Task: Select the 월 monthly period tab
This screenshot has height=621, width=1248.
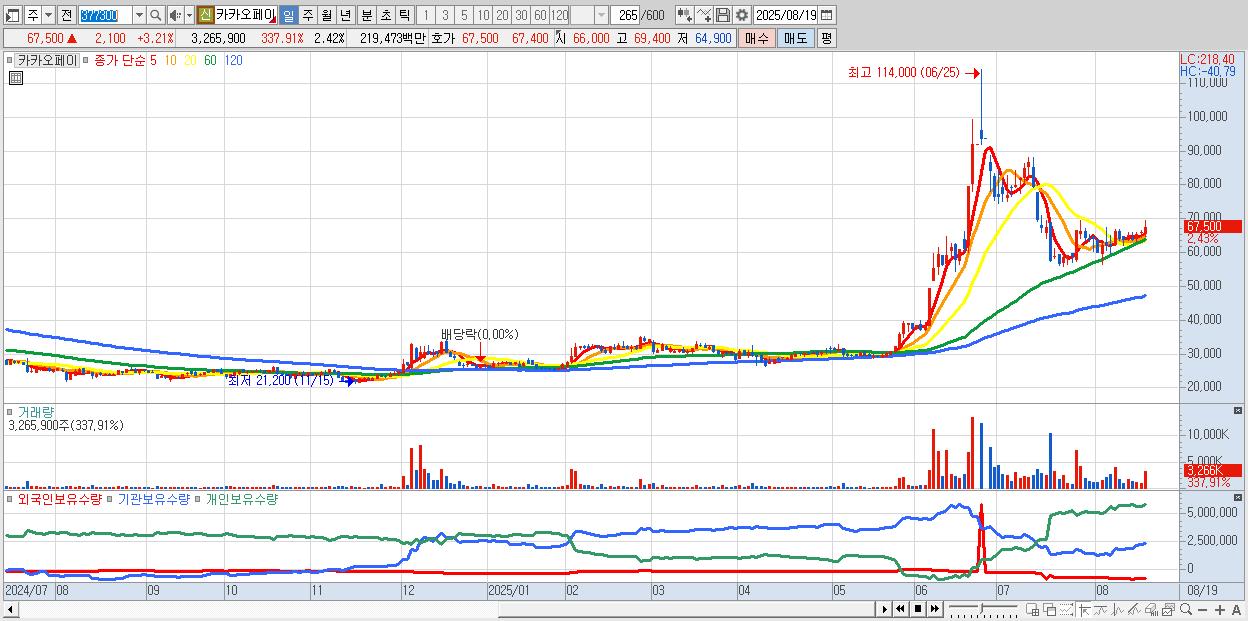Action: point(326,15)
